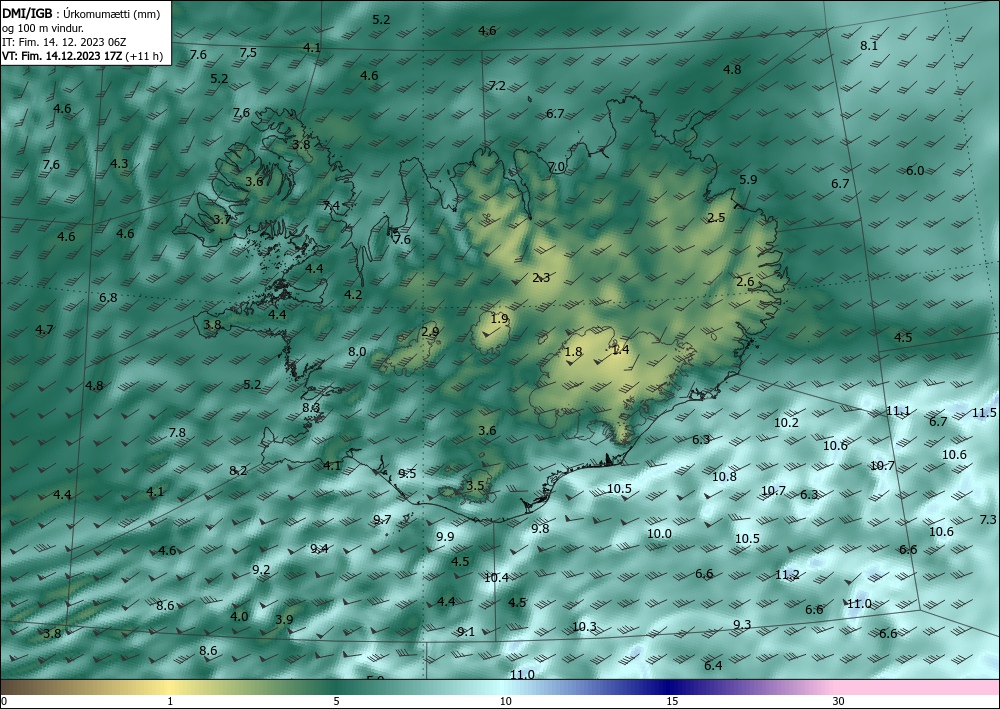1000x709 pixels.
Task: Click the 2.3 value in the highlands
Action: click(541, 277)
